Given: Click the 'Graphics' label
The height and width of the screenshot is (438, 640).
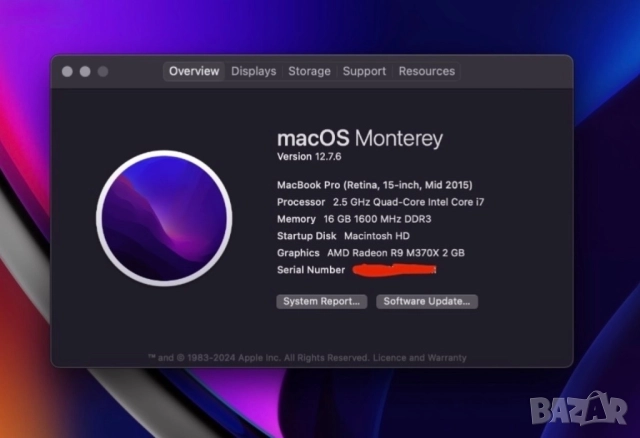Looking at the screenshot, I should pos(298,253).
